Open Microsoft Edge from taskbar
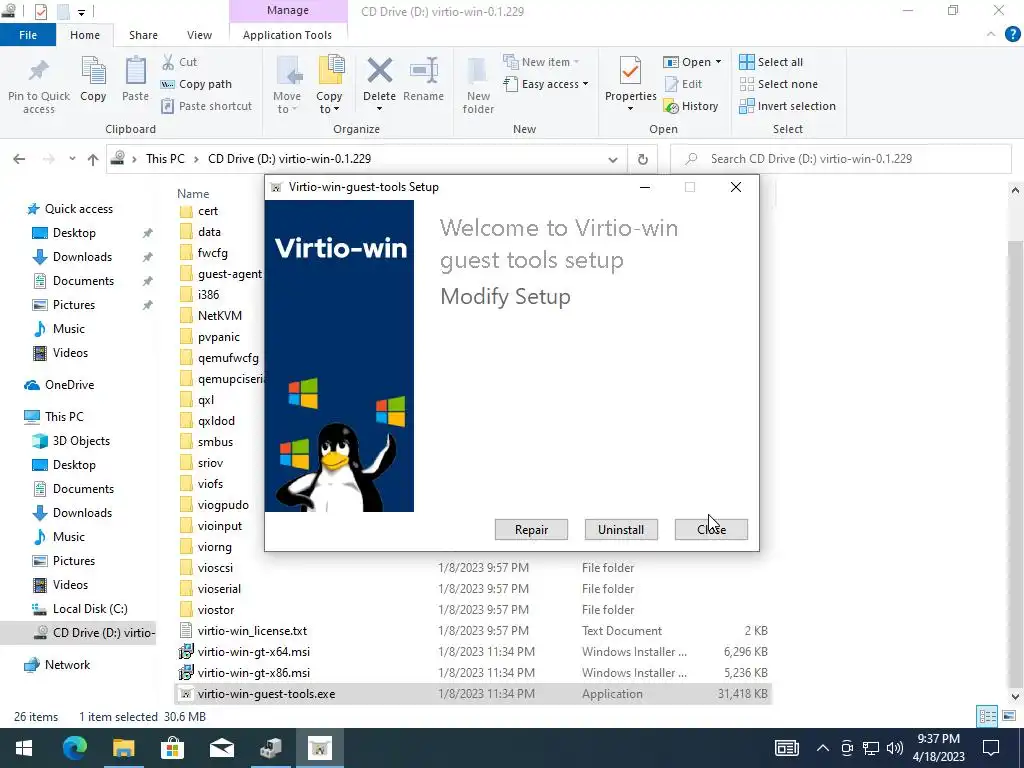Image resolution: width=1024 pixels, height=768 pixels. point(74,748)
